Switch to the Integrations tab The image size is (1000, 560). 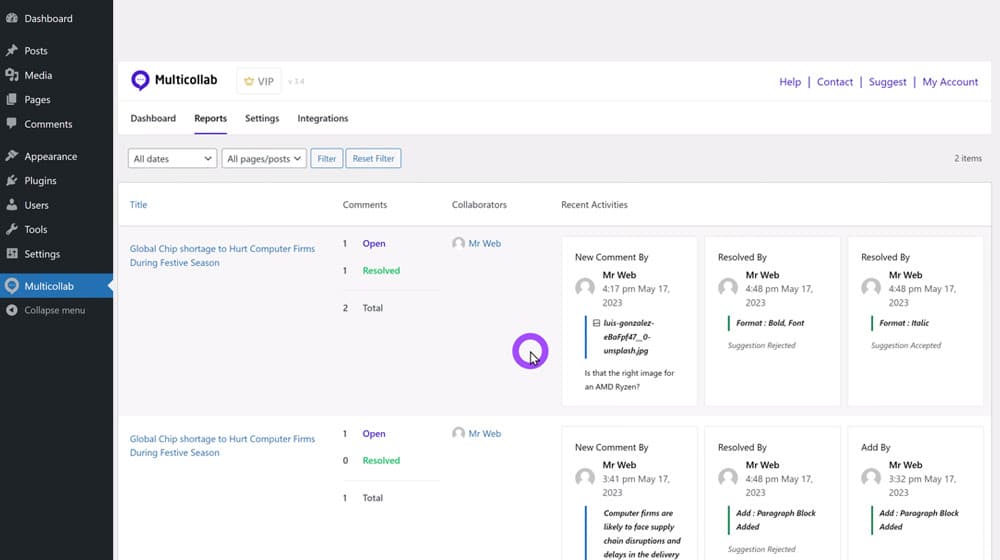pyautogui.click(x=323, y=118)
